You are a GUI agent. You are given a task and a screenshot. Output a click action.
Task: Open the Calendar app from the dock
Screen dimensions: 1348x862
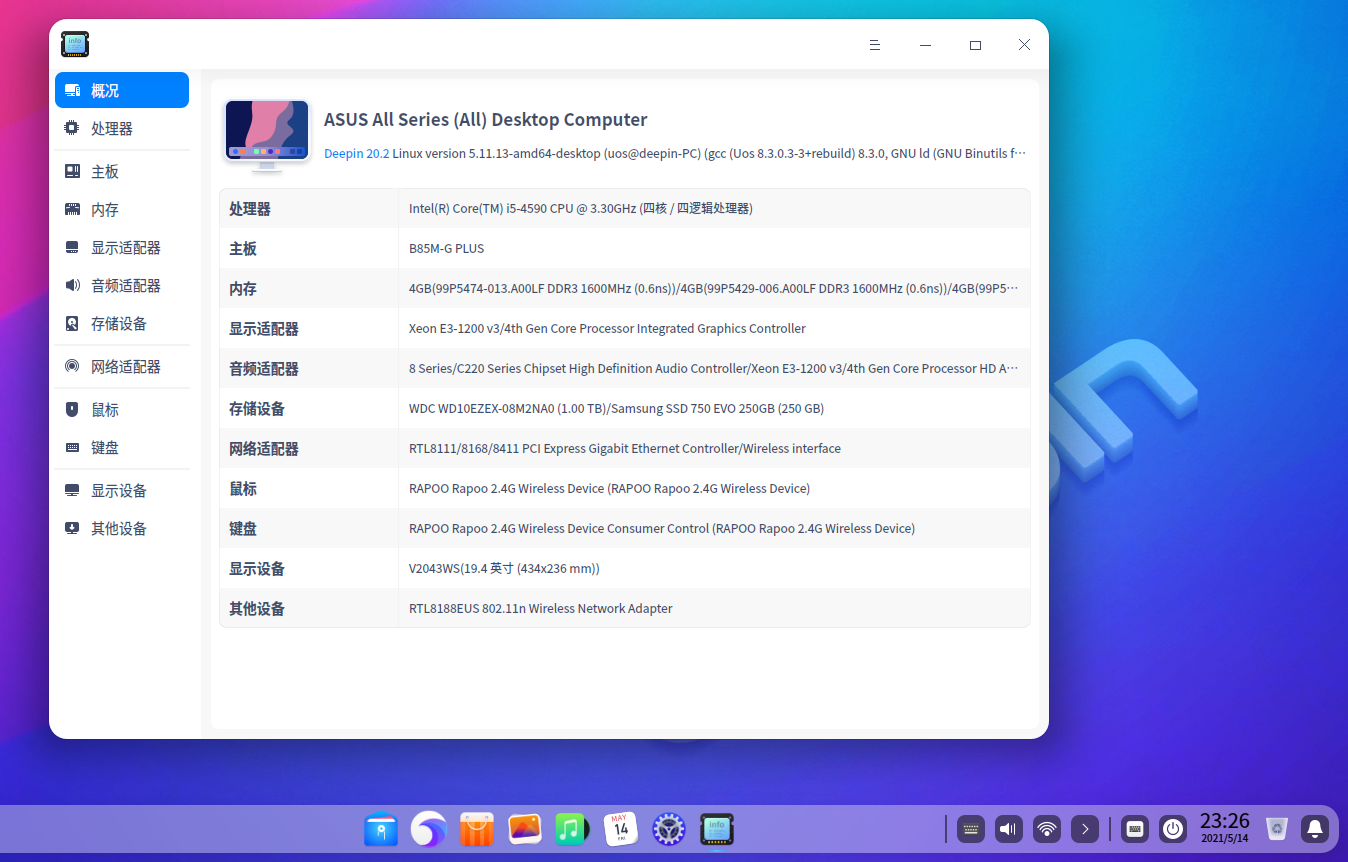click(x=621, y=829)
